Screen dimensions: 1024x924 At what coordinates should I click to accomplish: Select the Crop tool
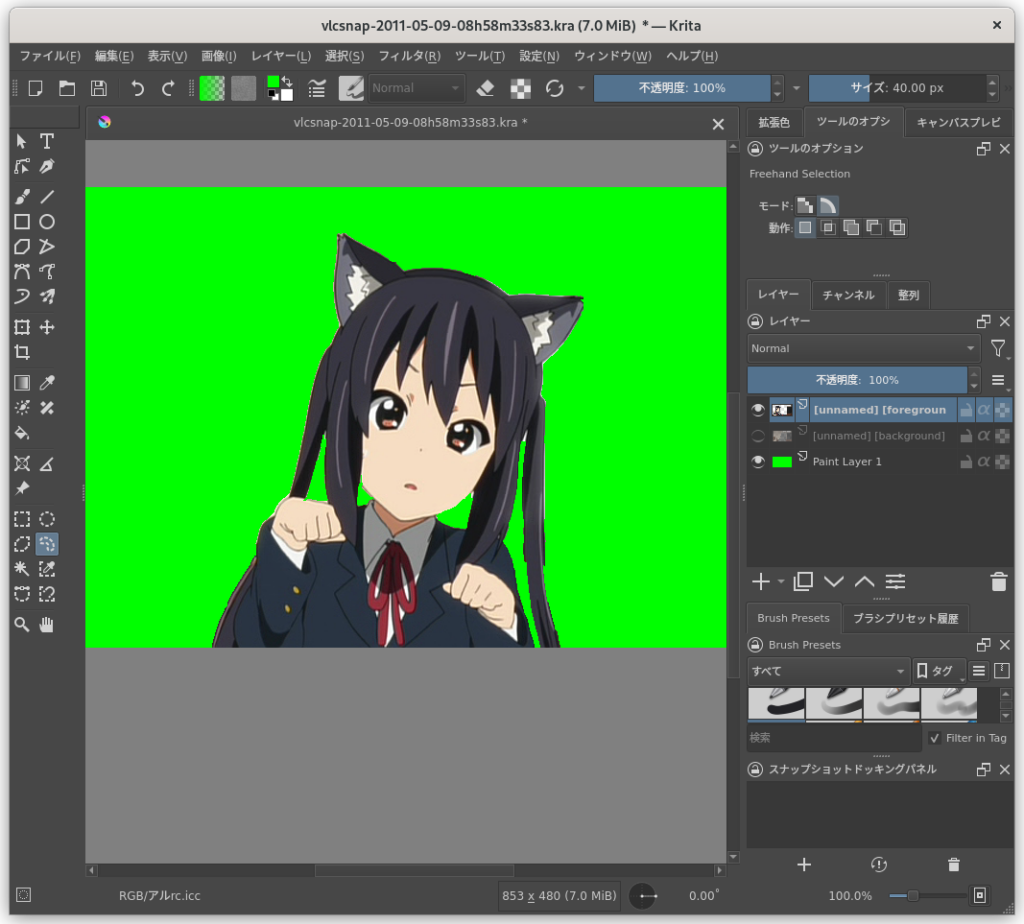pyautogui.click(x=22, y=353)
